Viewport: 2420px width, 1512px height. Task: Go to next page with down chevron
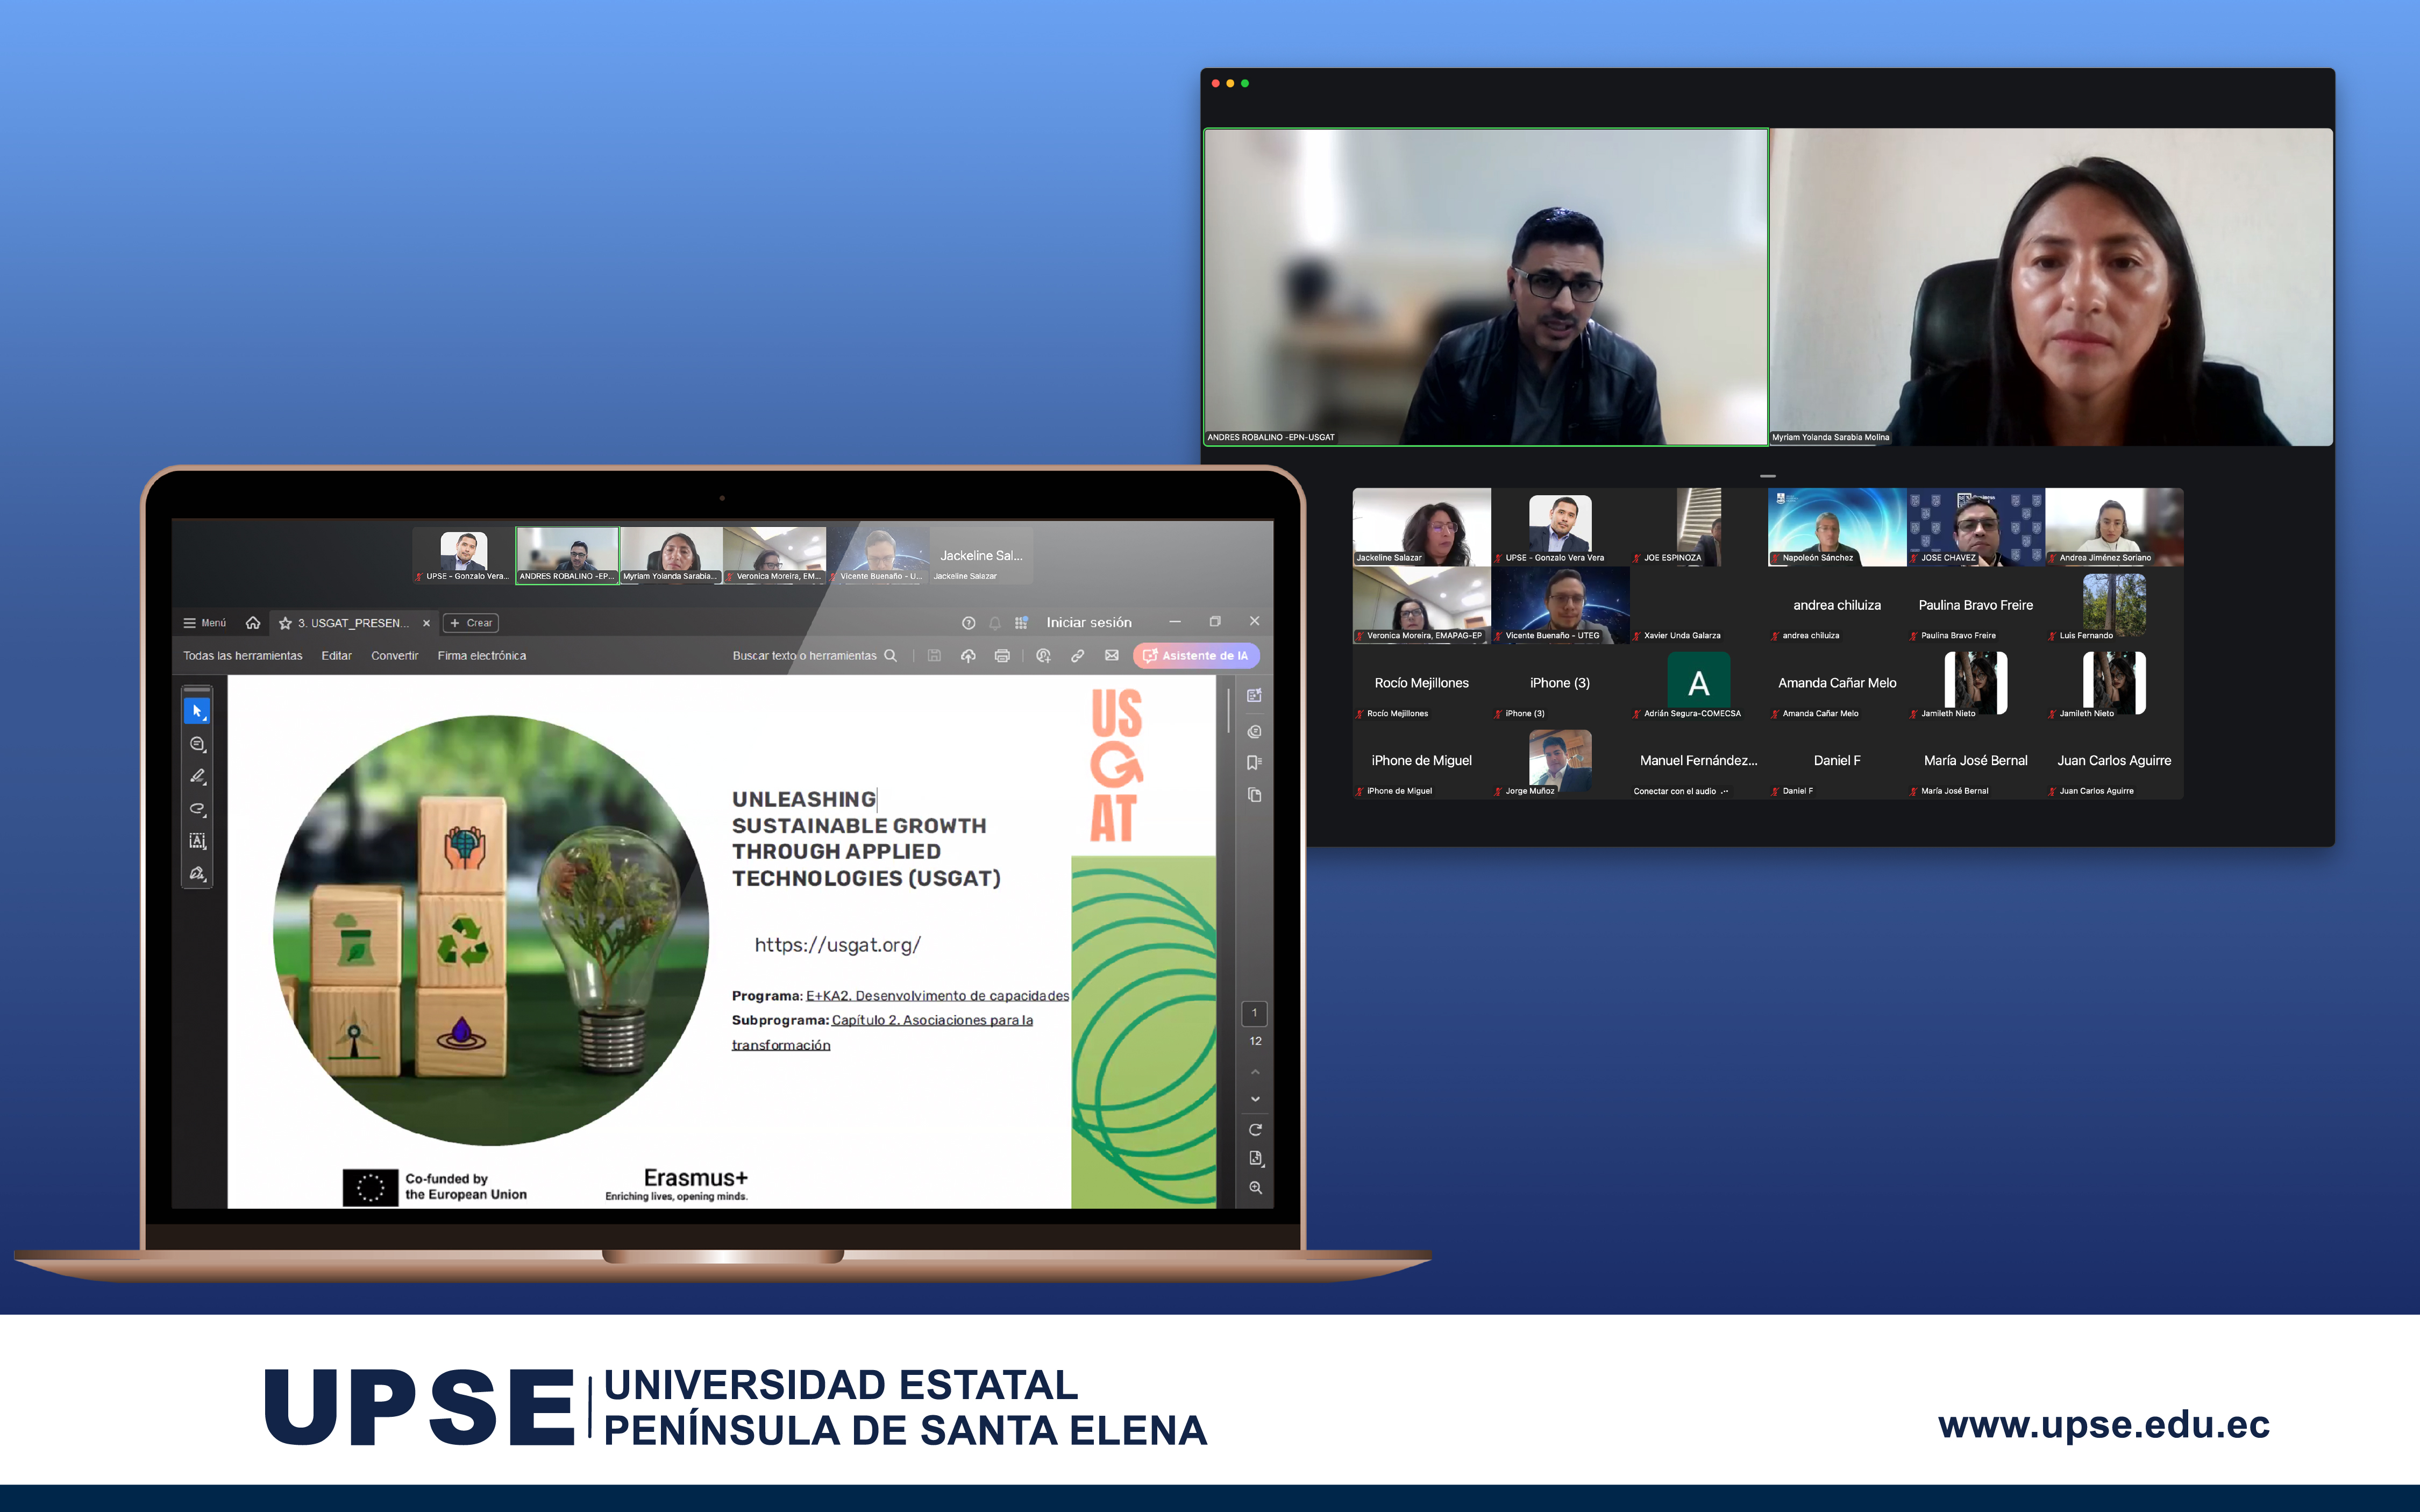click(x=1255, y=1099)
